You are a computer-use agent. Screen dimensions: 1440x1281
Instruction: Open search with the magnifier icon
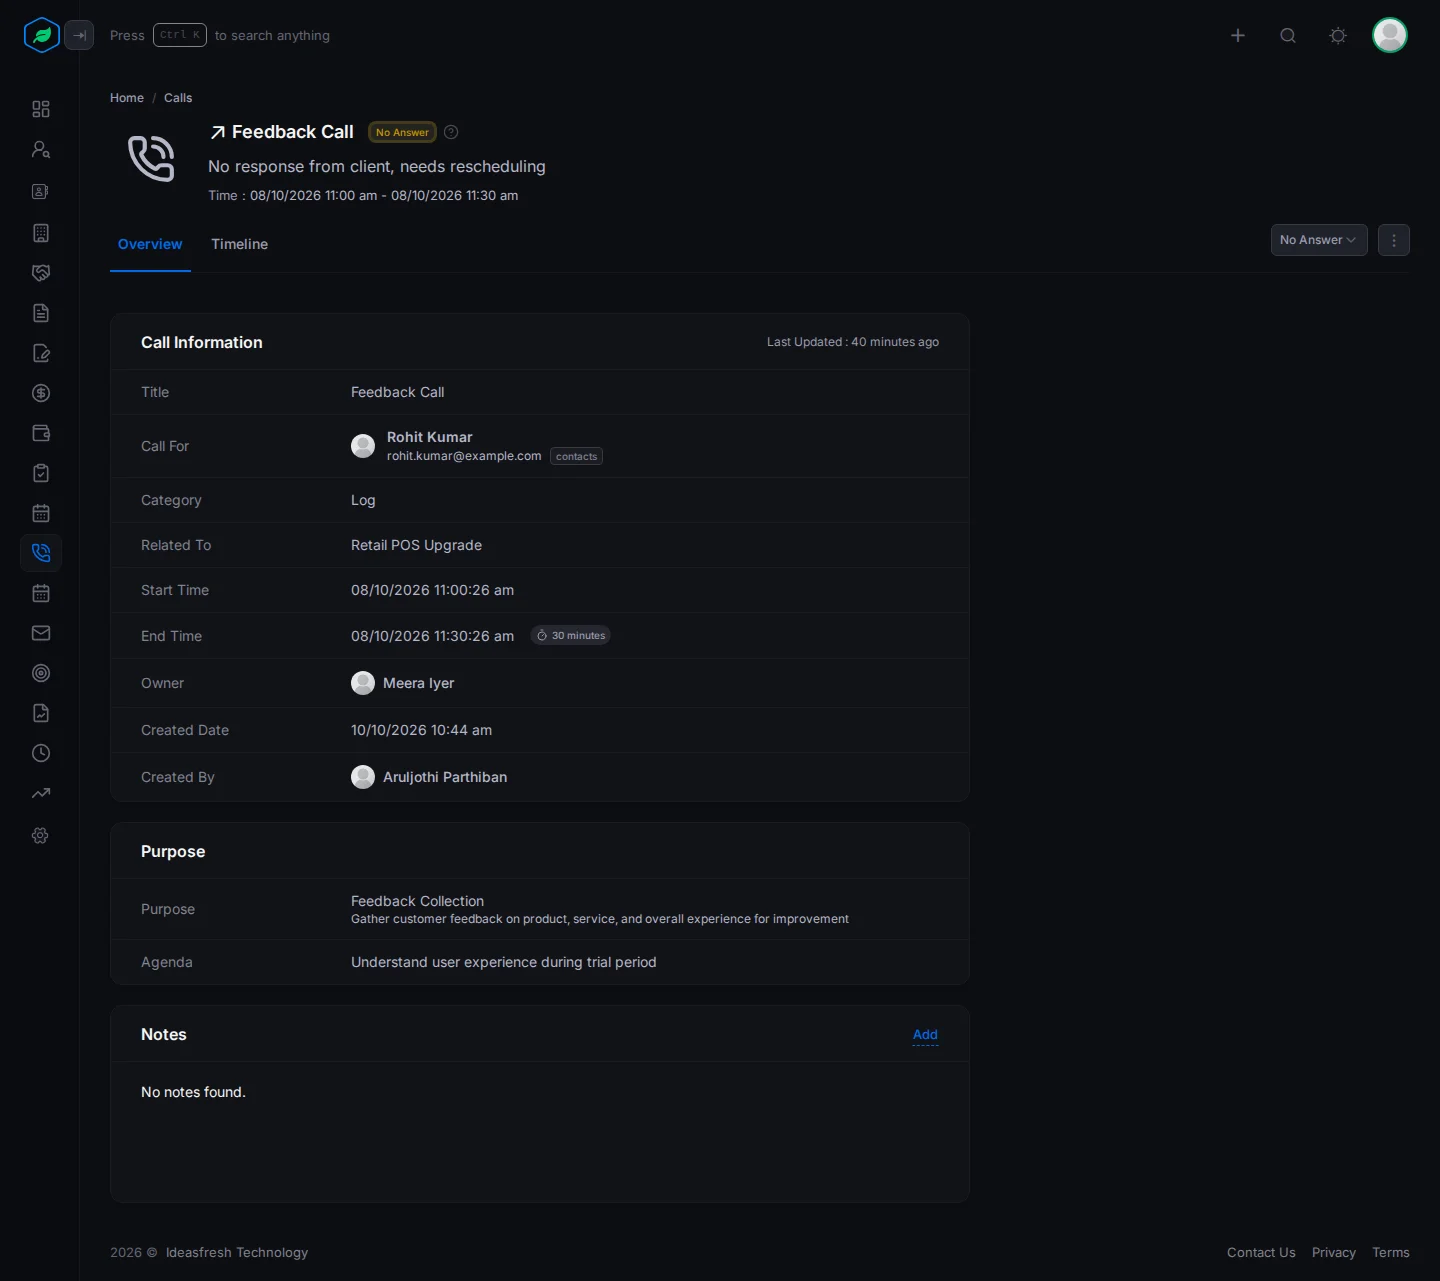(1288, 35)
